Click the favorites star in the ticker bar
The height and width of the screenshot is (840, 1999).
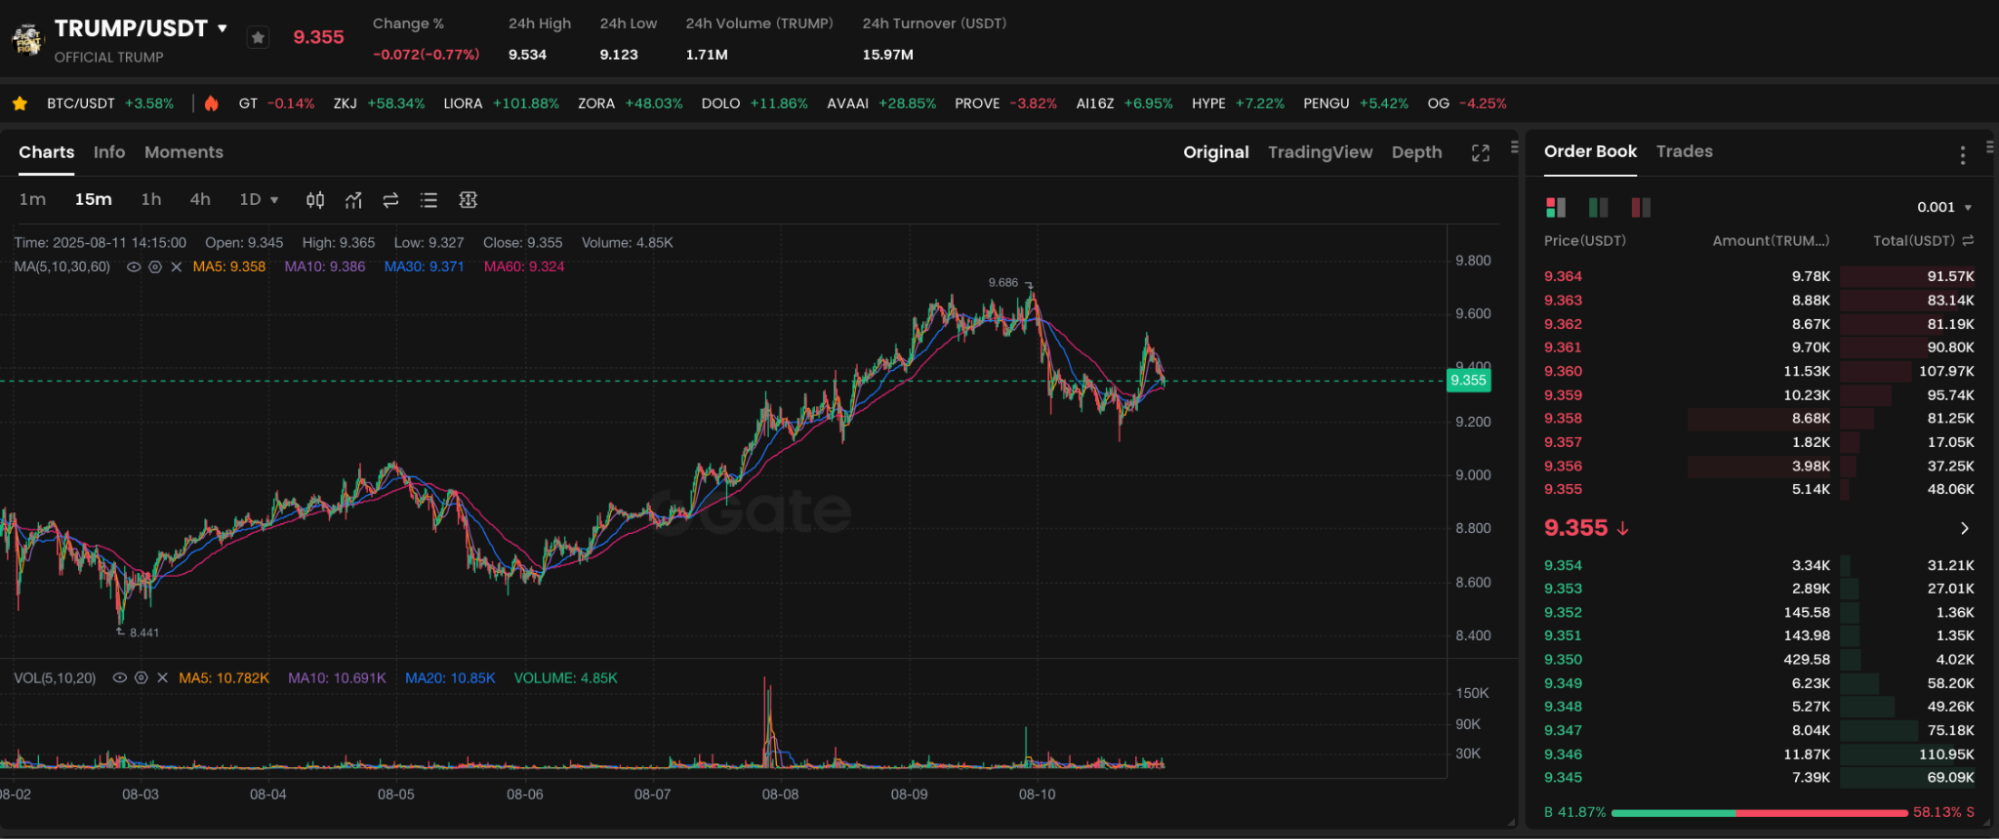pos(19,103)
